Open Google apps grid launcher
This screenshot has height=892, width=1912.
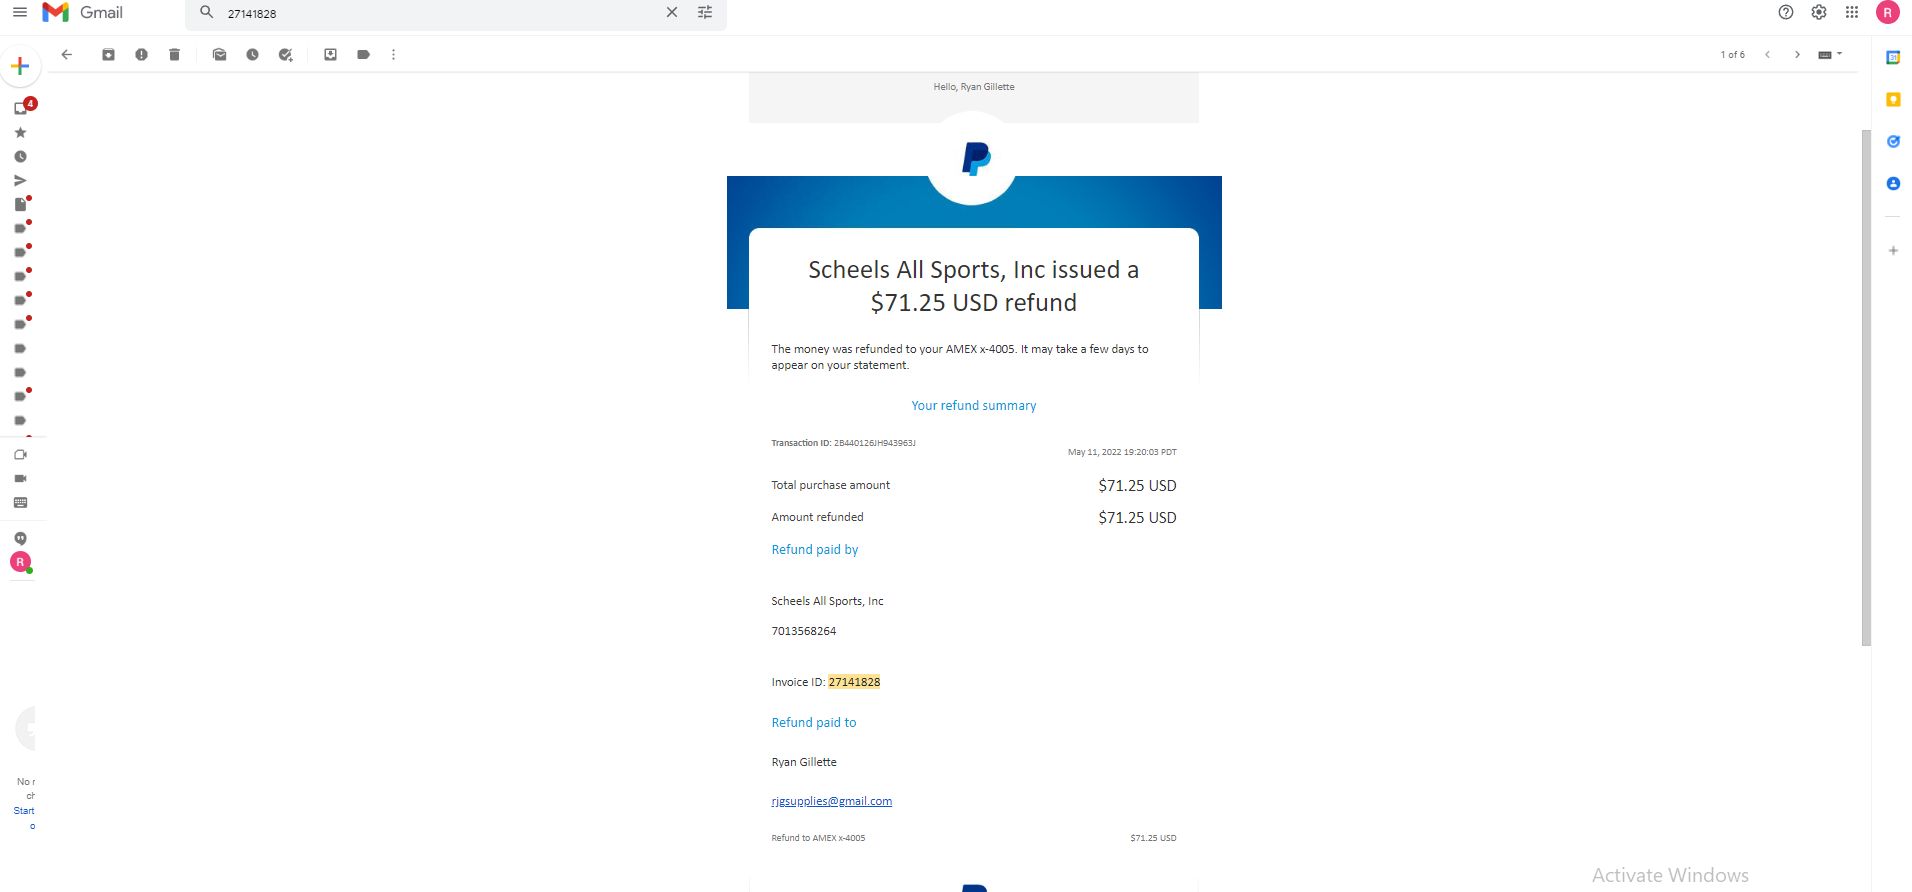click(1852, 13)
